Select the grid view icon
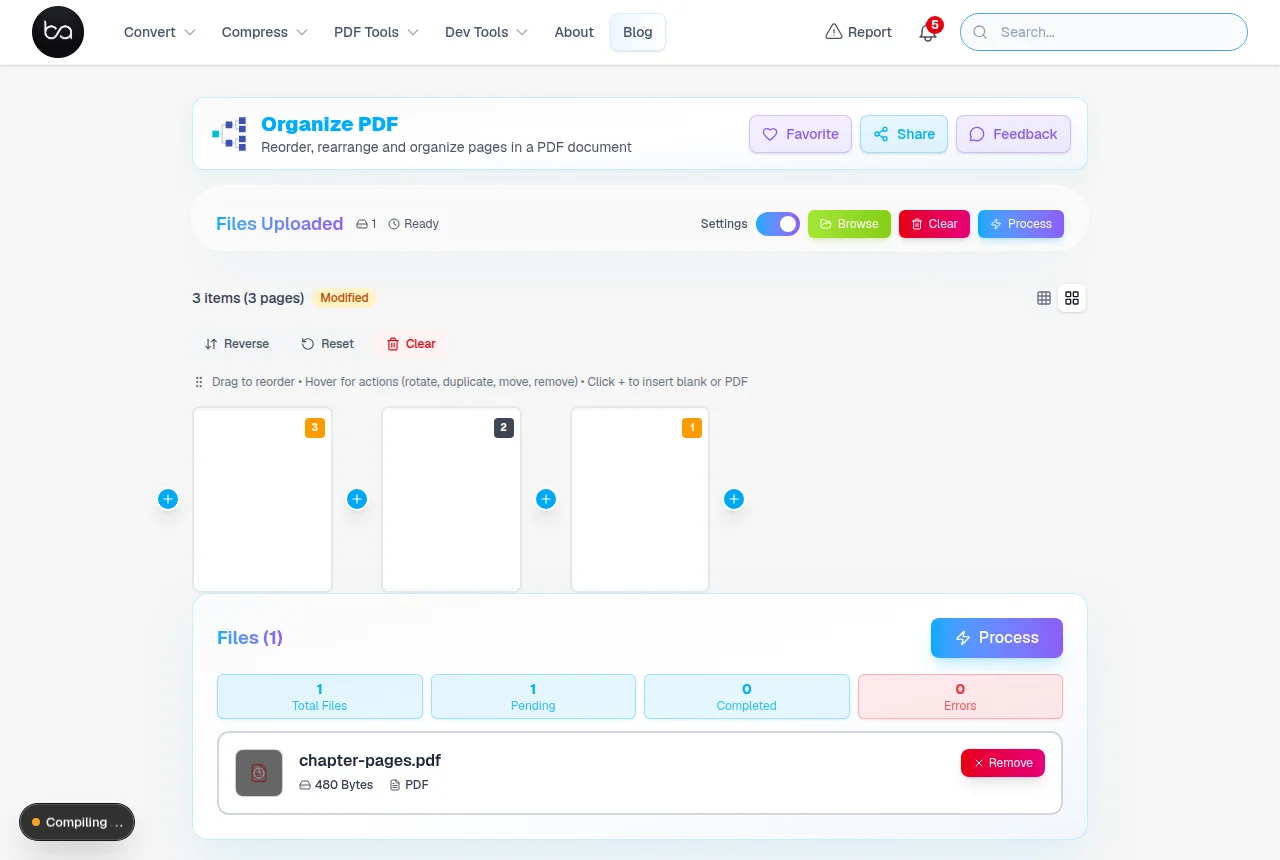 [x=1072, y=298]
